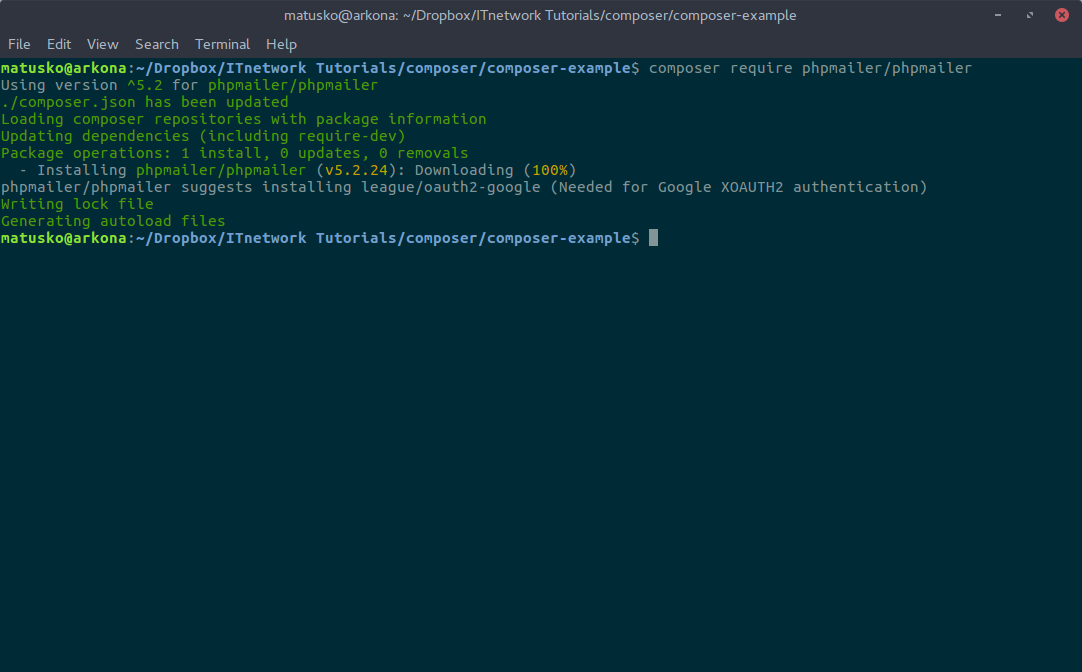Click the (100%) download progress indicator
Viewport: 1082px width, 672px height.
pos(549,169)
